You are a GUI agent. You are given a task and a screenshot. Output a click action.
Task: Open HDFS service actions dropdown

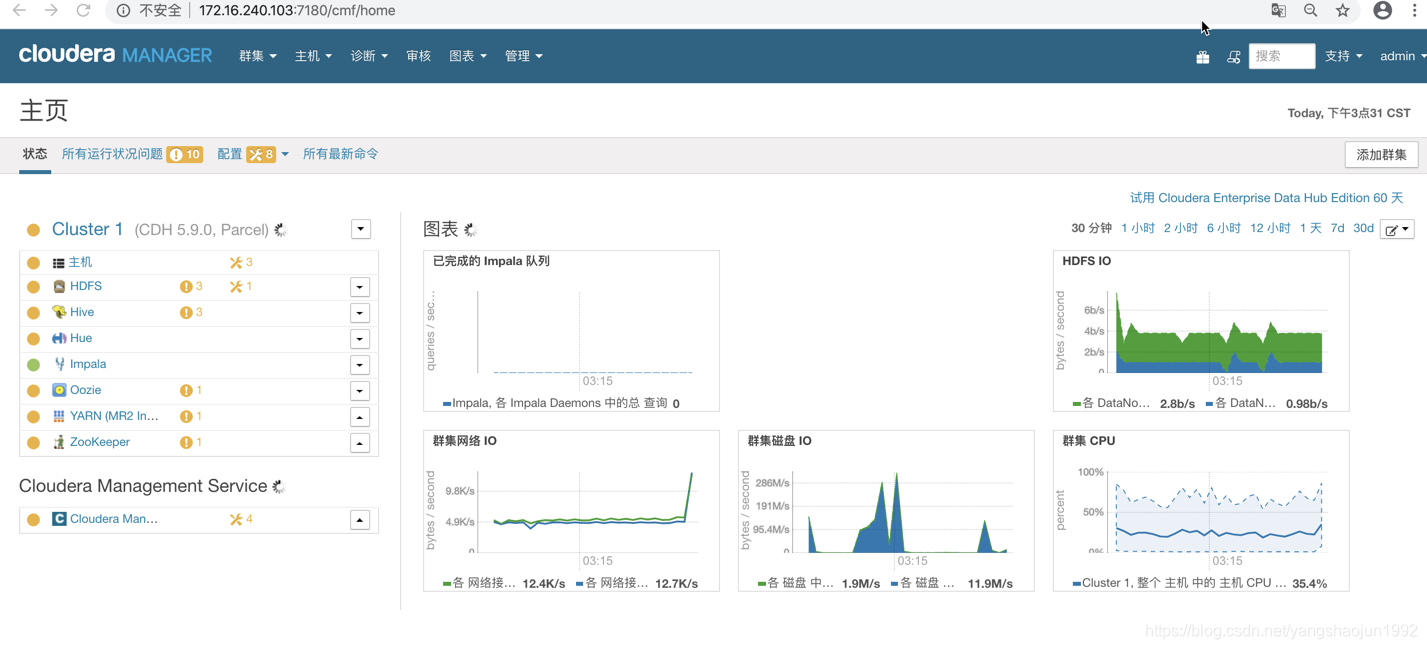[360, 287]
